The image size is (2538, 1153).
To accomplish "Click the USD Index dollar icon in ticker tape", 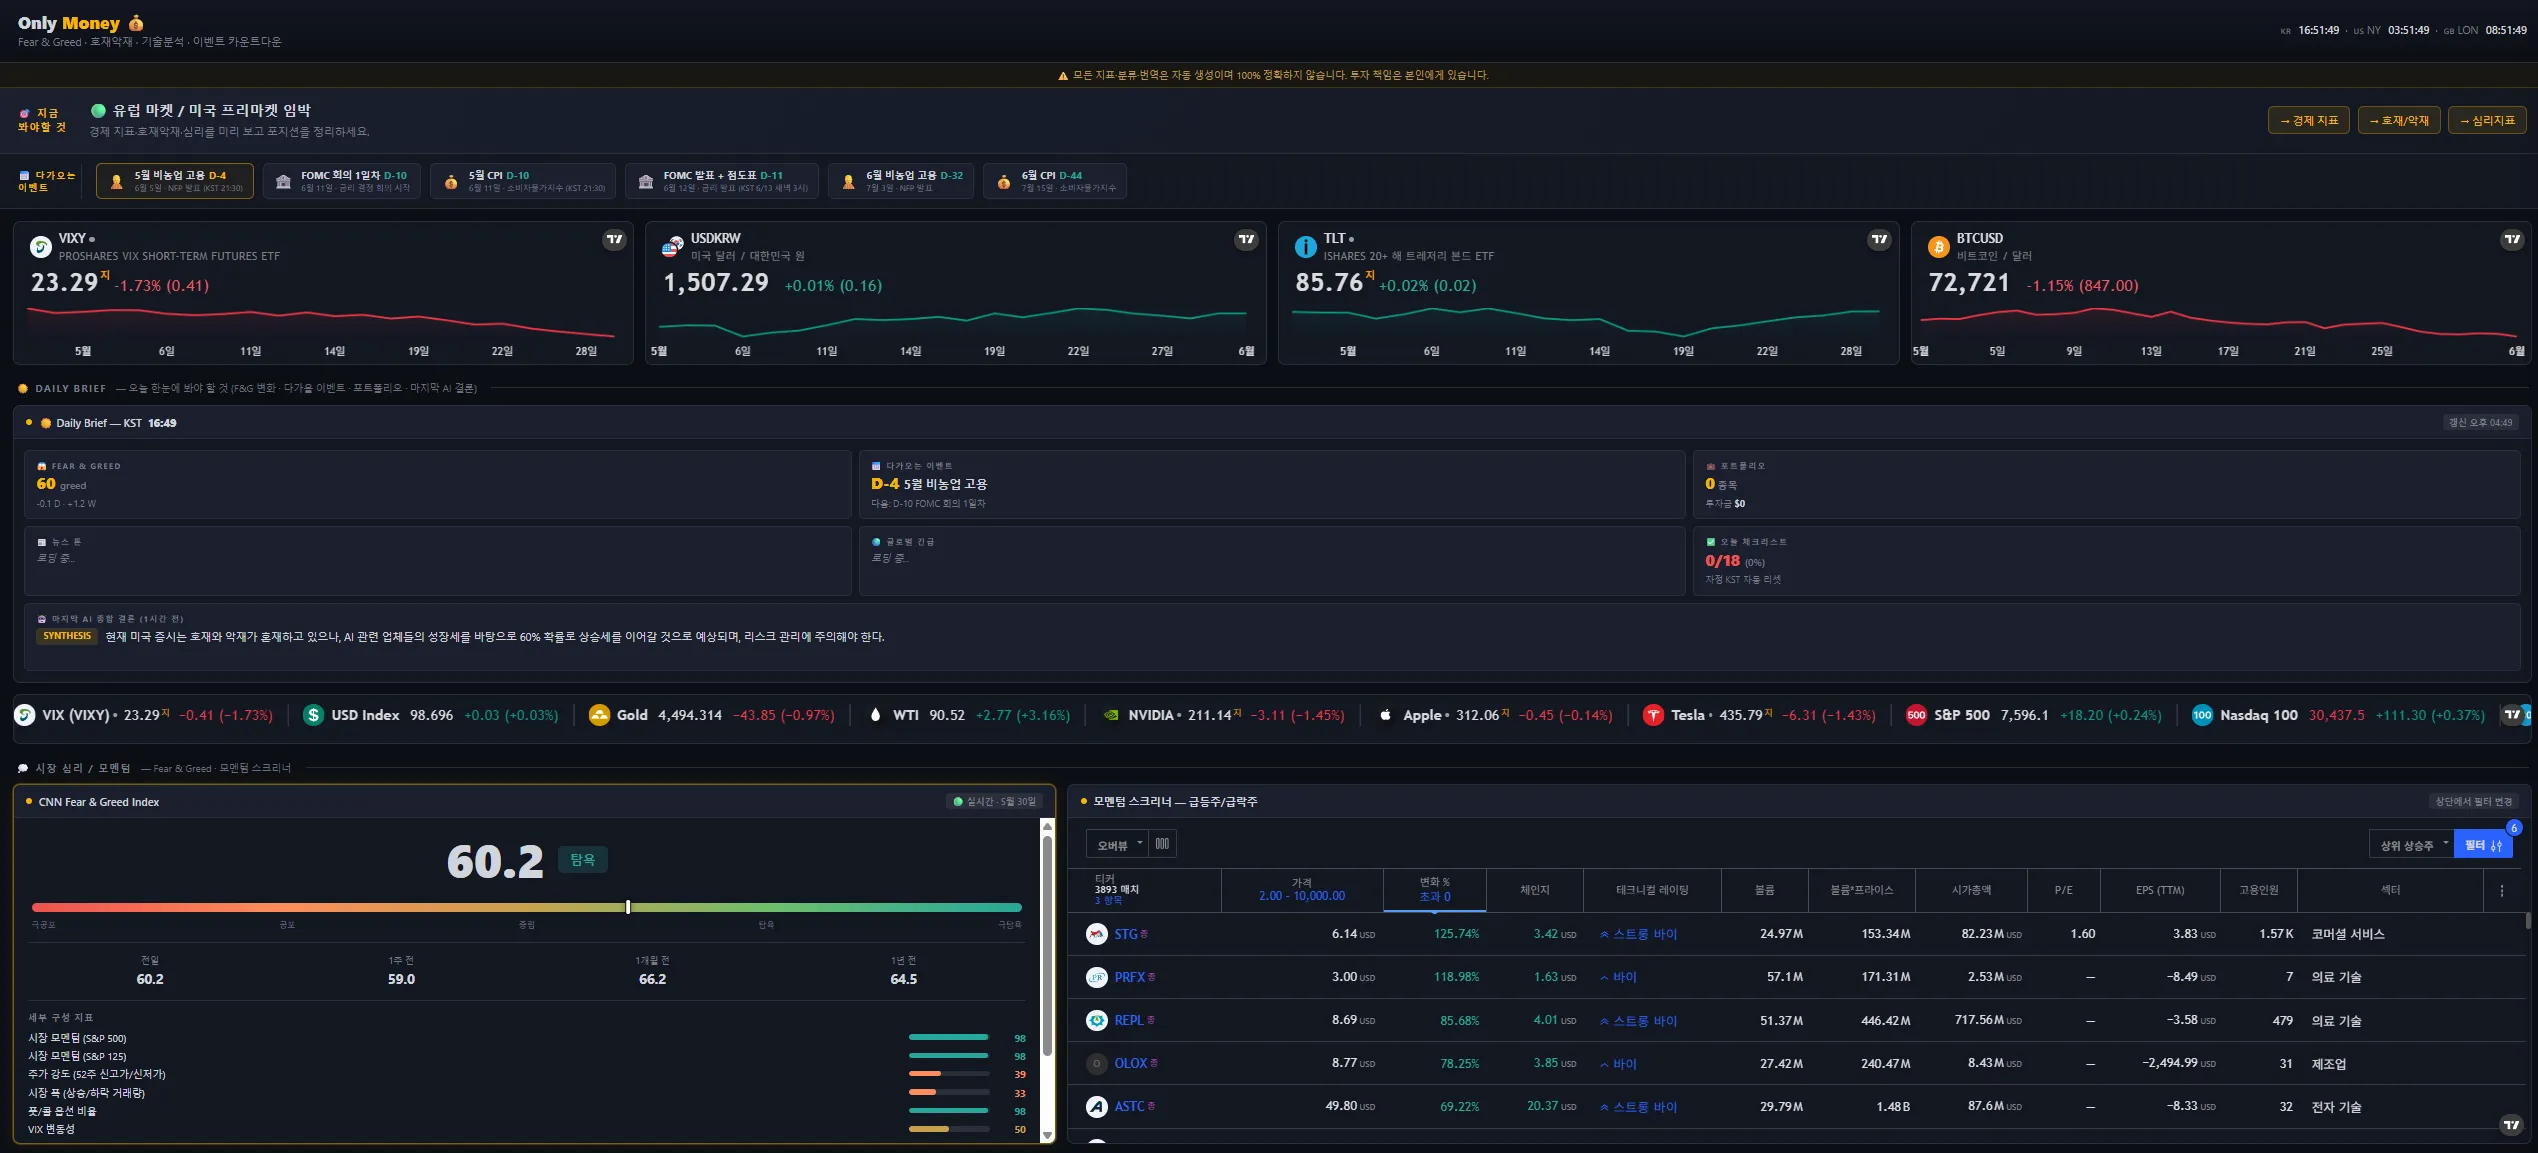I will [313, 715].
